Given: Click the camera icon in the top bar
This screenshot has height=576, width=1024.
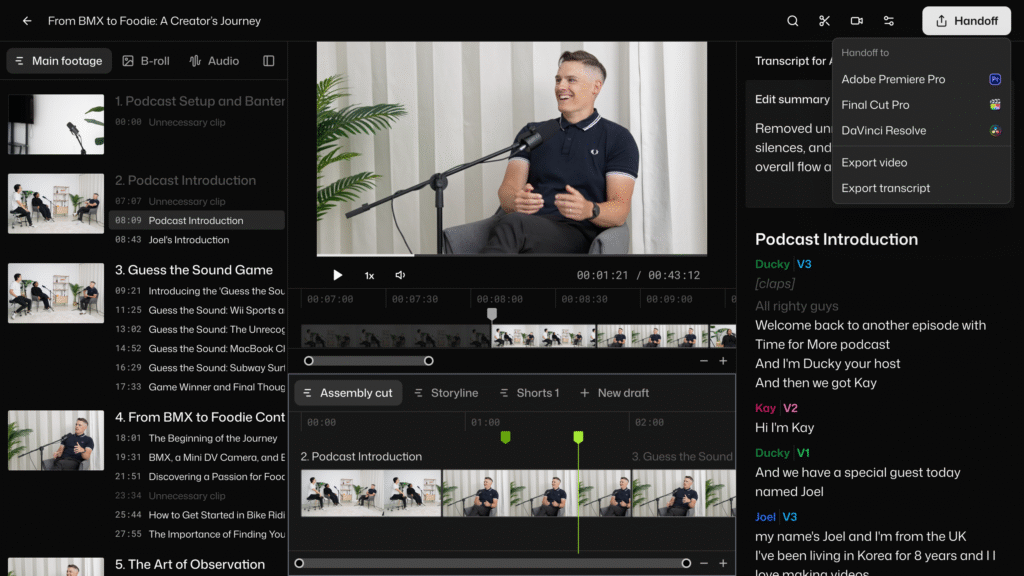Looking at the screenshot, I should click(856, 20).
